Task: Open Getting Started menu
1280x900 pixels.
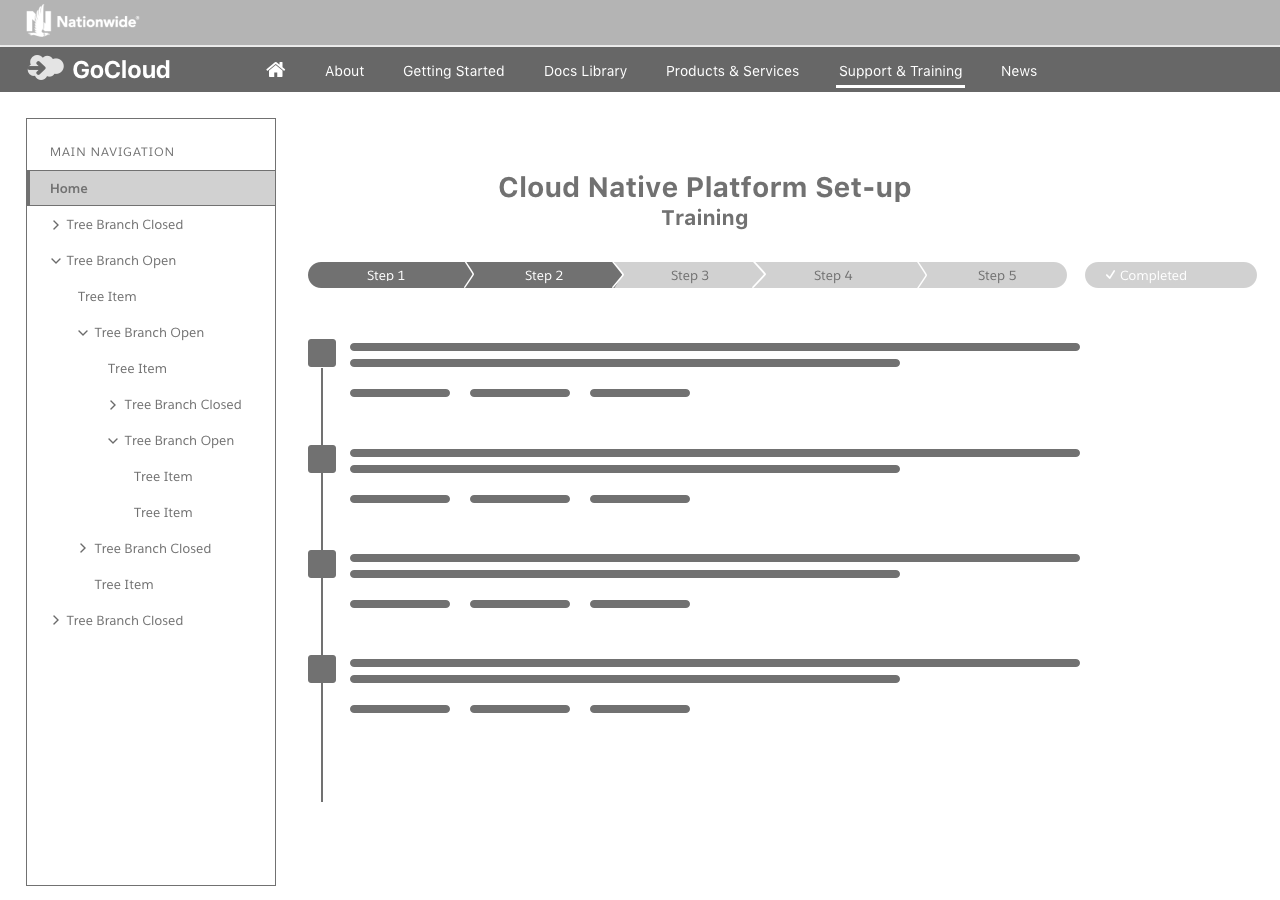Action: 453,71
